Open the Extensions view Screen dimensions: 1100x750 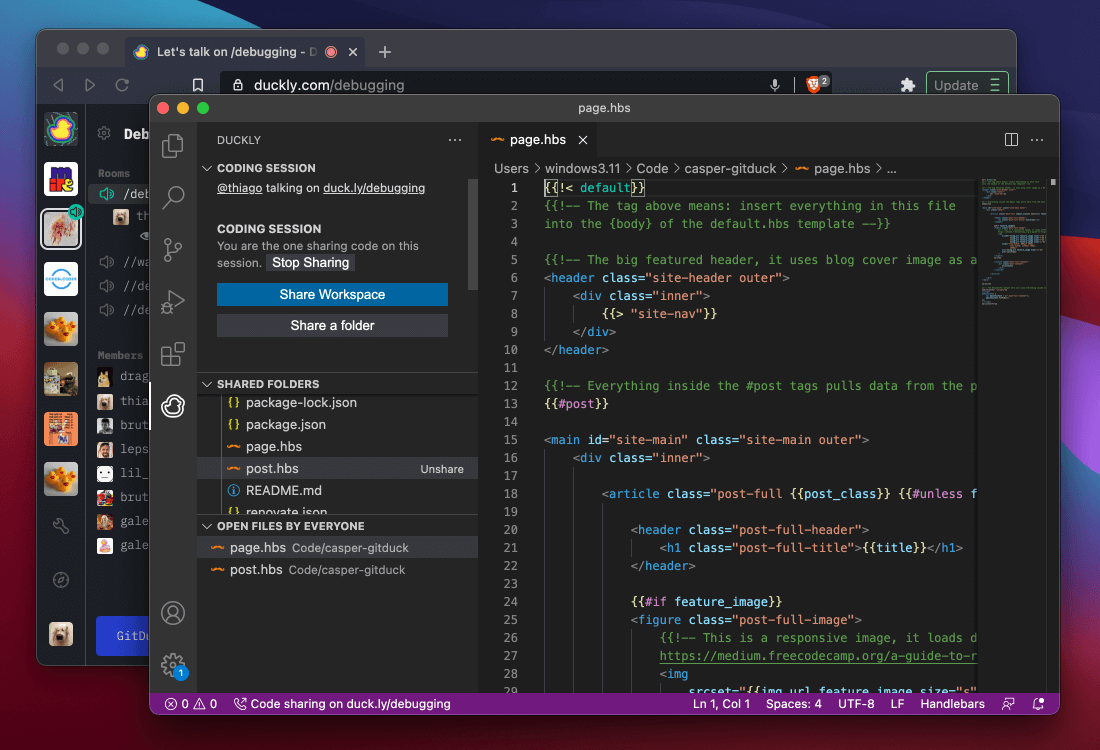tap(173, 354)
